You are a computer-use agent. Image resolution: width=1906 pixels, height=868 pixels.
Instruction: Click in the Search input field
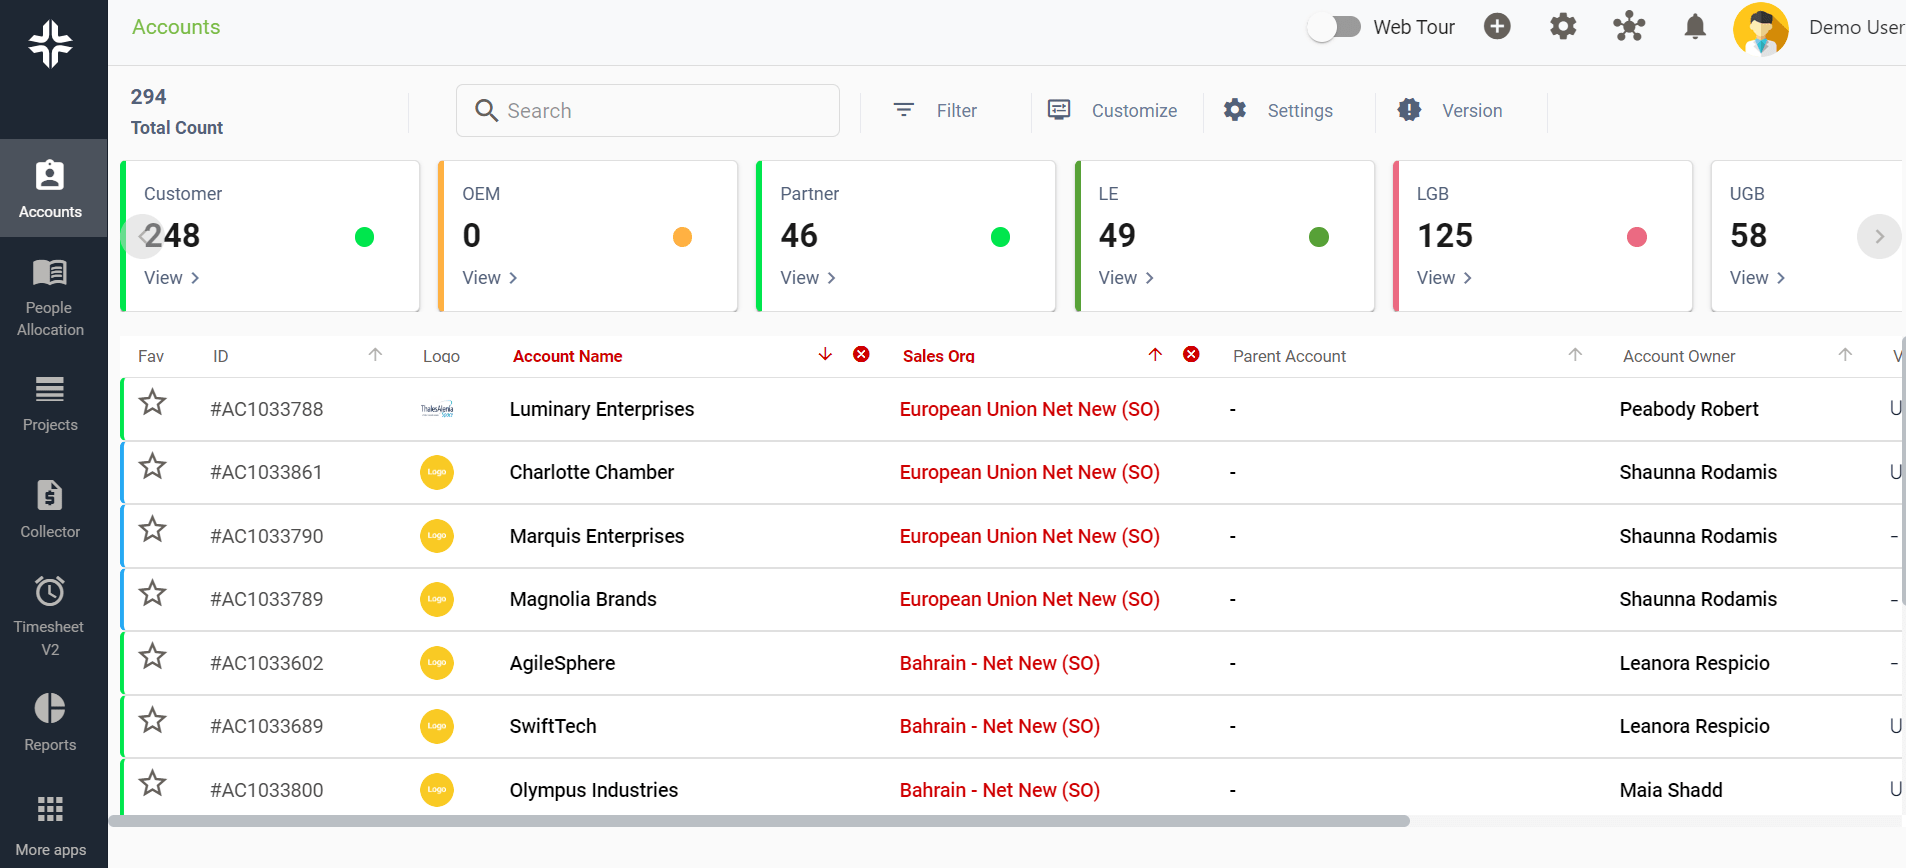[x=660, y=111]
